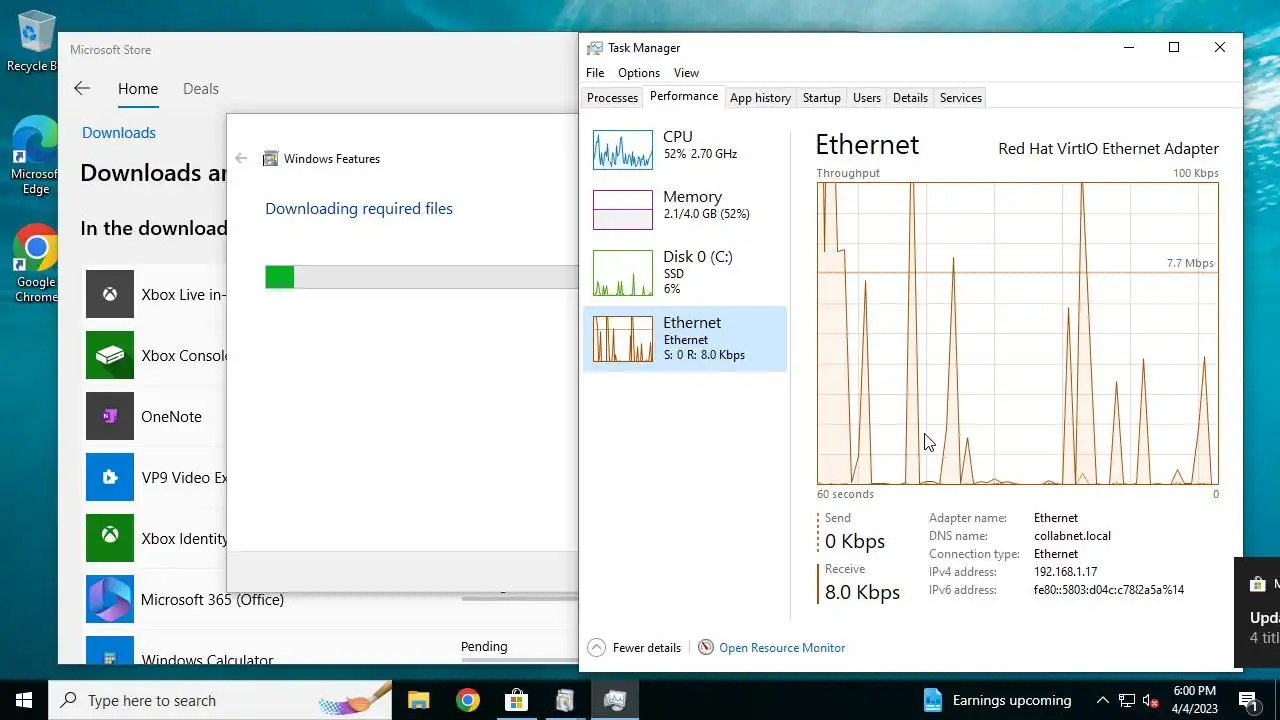The height and width of the screenshot is (720, 1280).
Task: Switch to the Startup tab
Action: (x=822, y=98)
